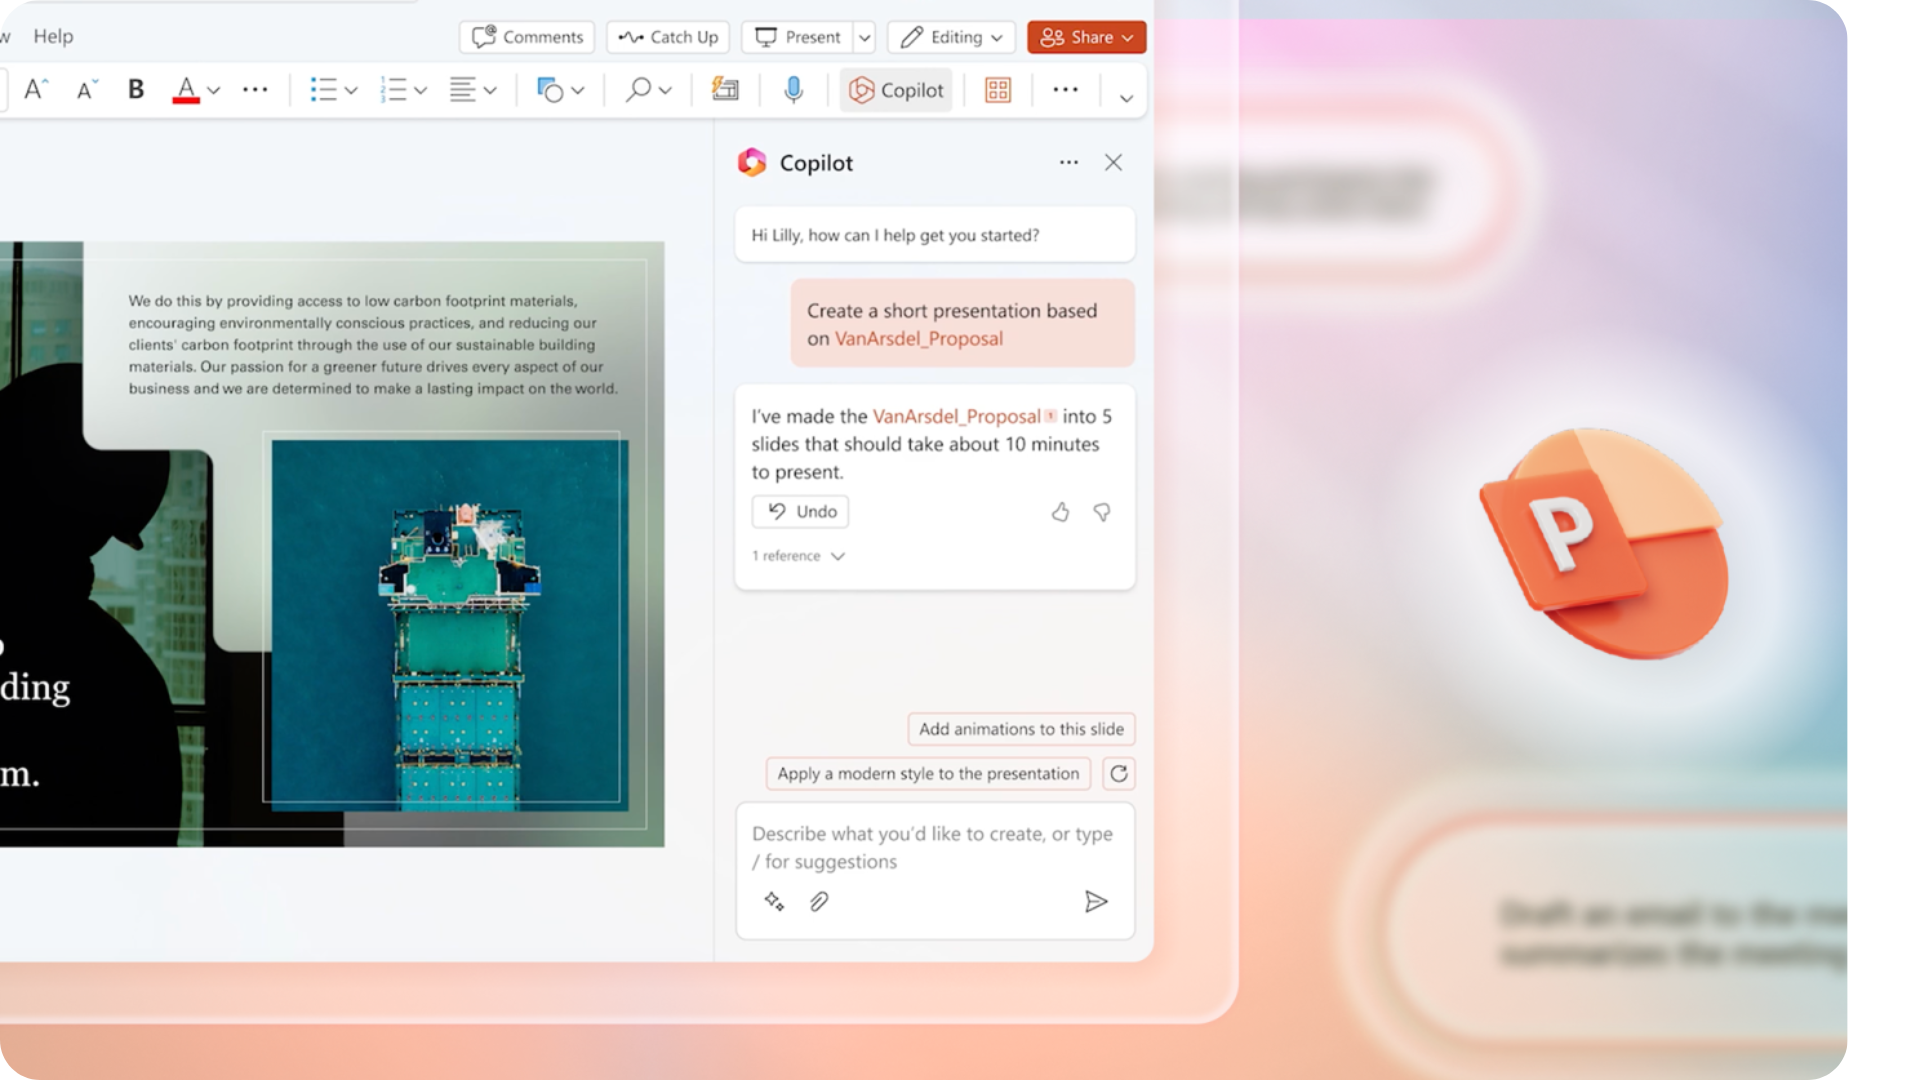Open the Comments pane

click(x=527, y=37)
